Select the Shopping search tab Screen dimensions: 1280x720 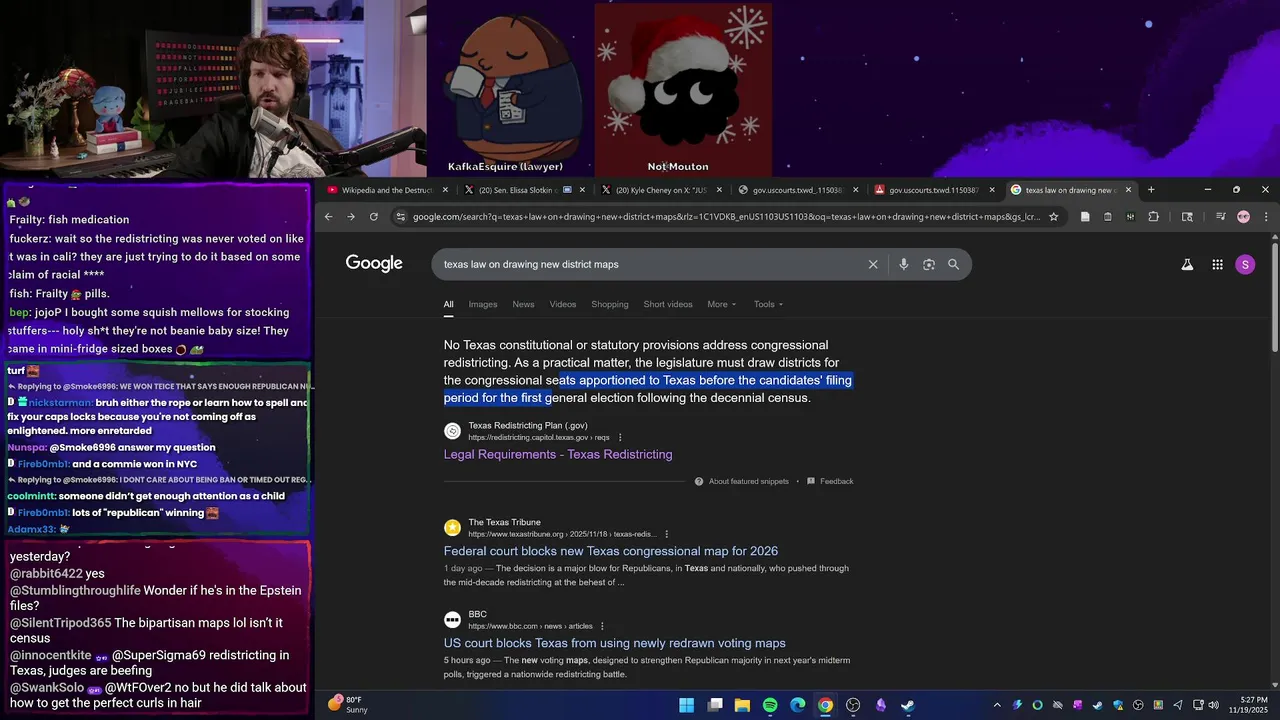click(x=610, y=304)
